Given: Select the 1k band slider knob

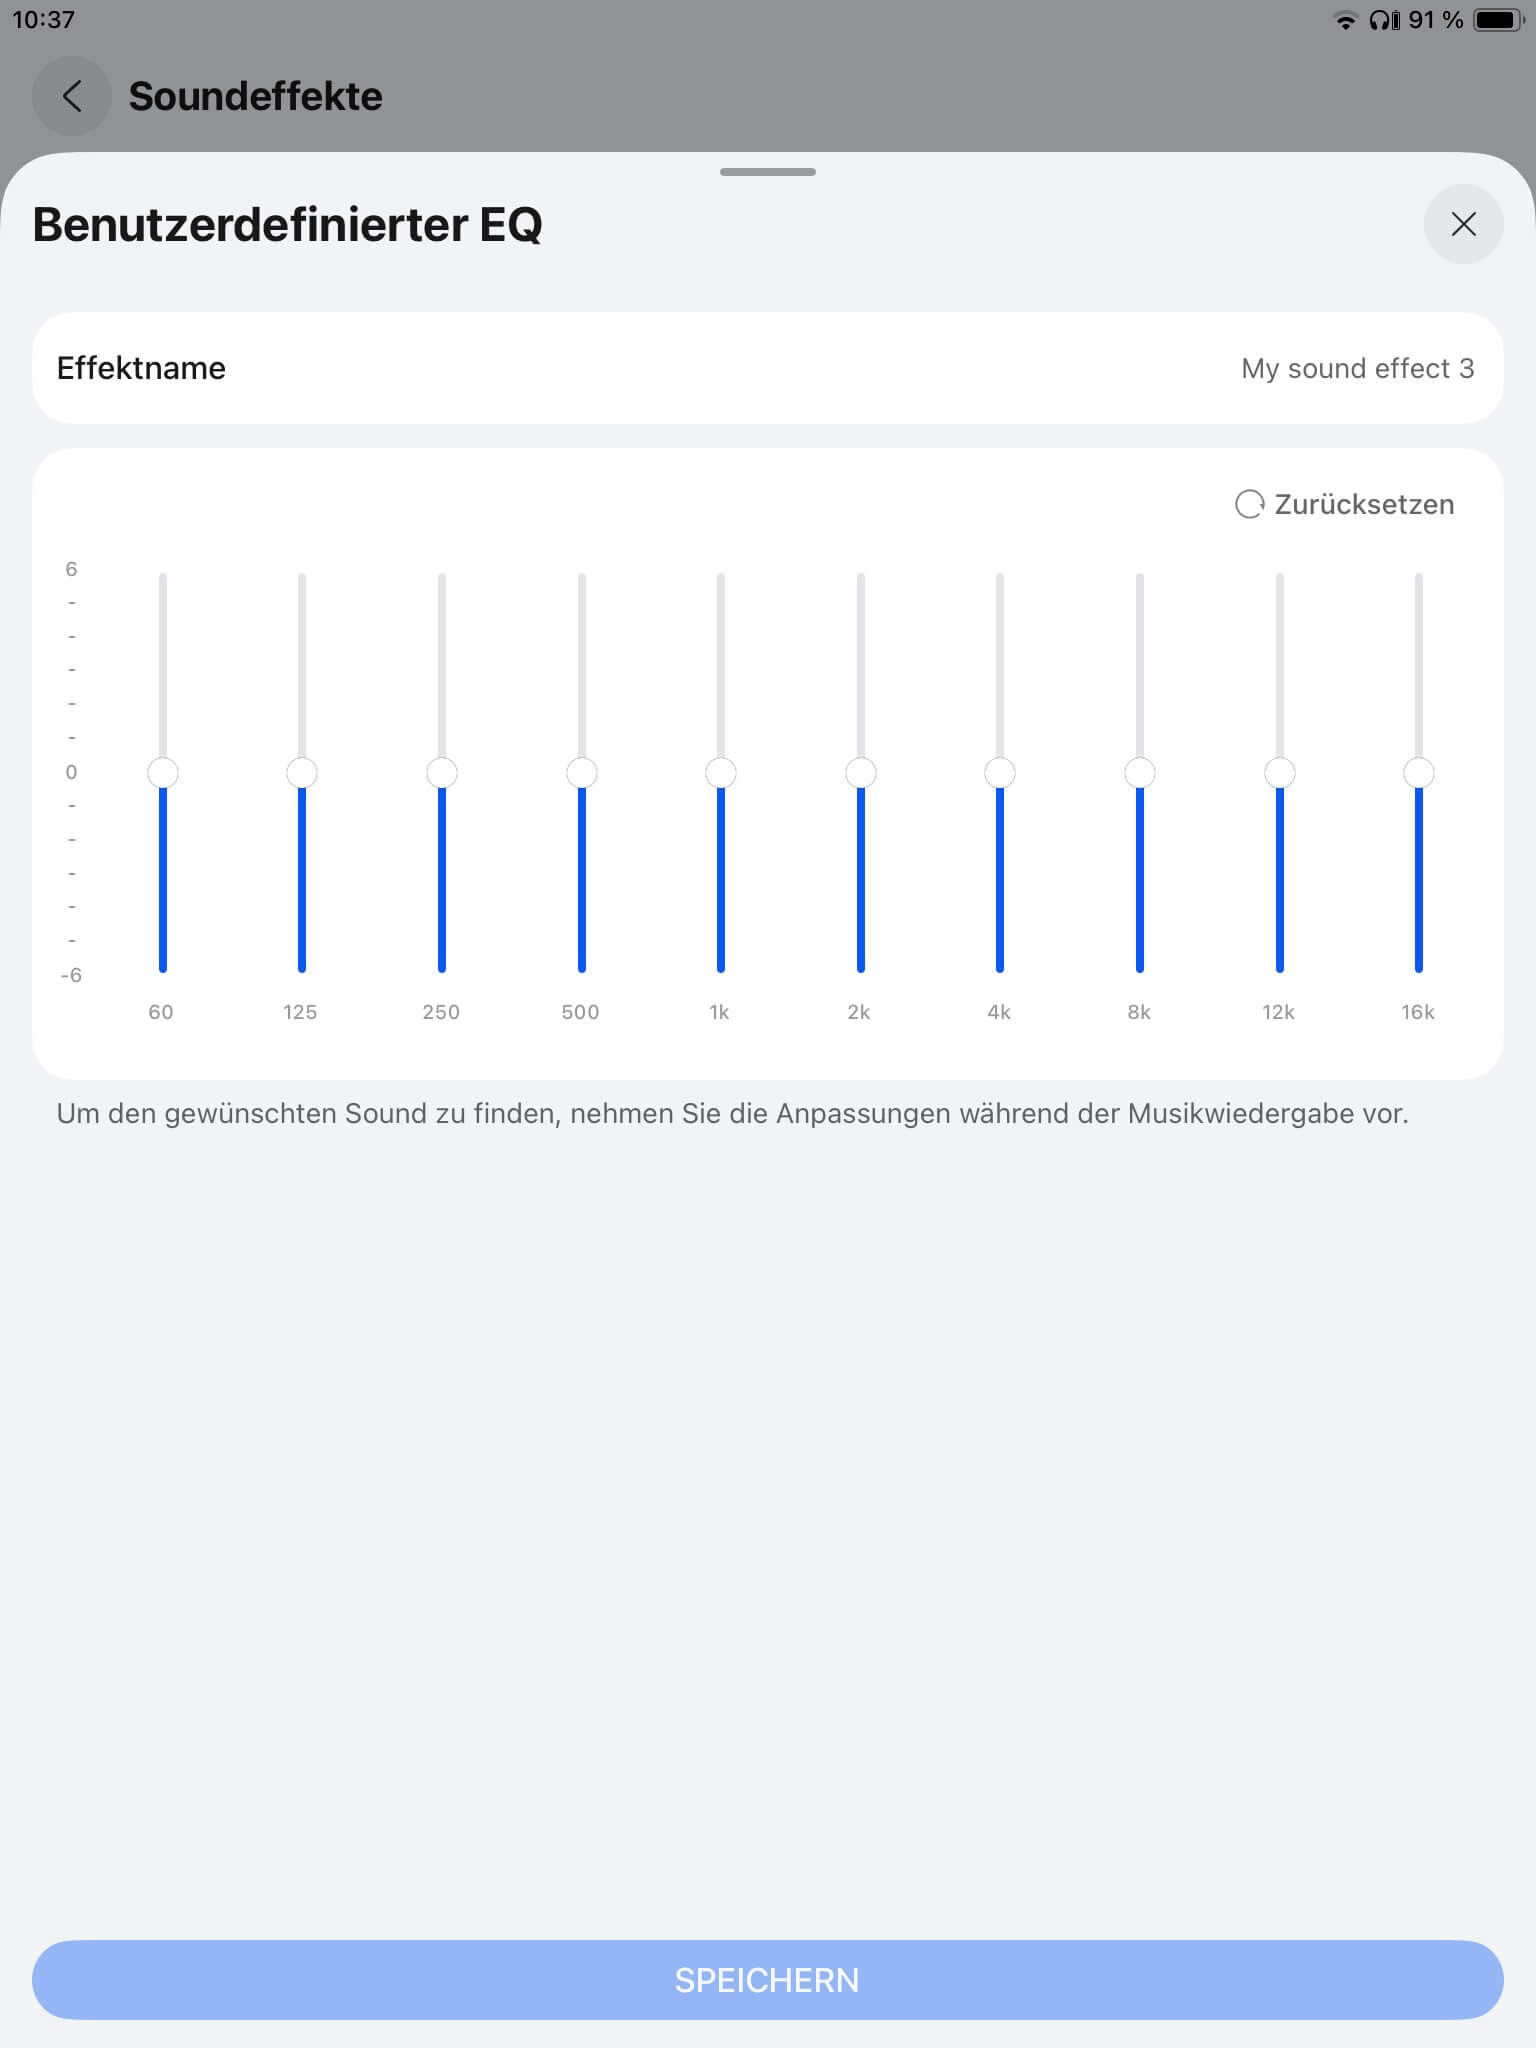Looking at the screenshot, I should click(x=721, y=773).
